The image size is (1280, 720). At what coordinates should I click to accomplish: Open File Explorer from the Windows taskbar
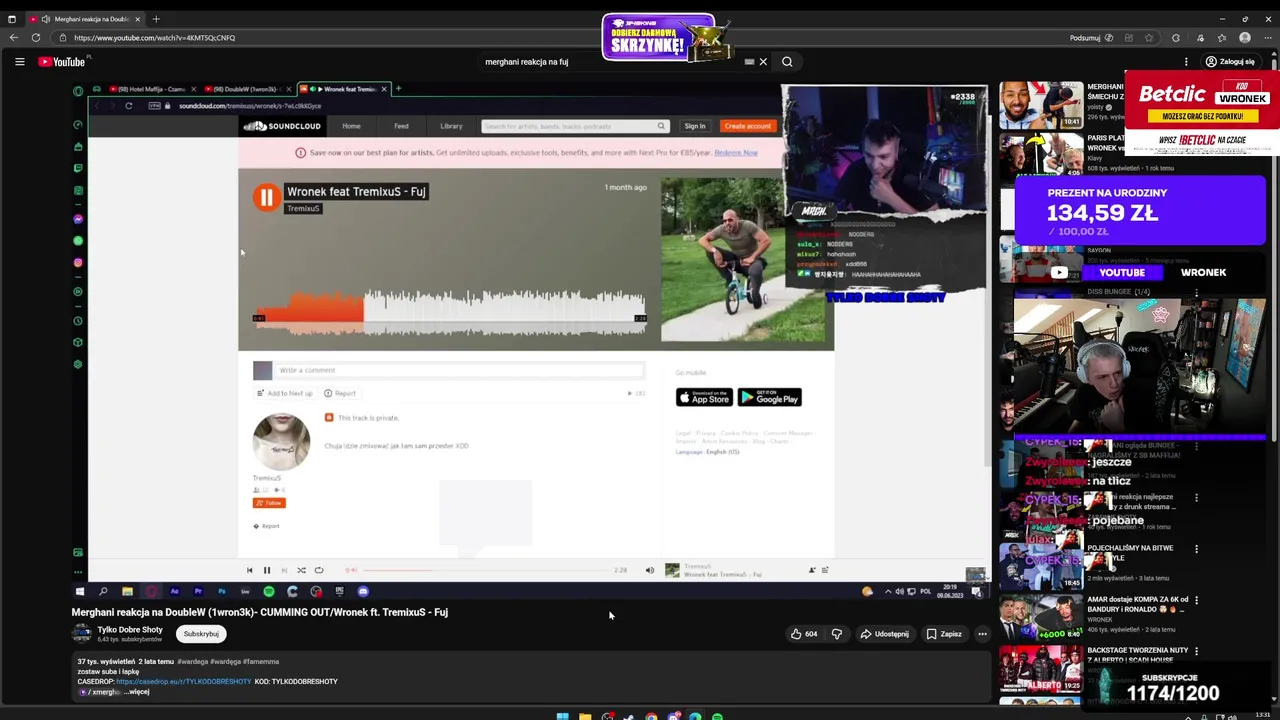(585, 716)
